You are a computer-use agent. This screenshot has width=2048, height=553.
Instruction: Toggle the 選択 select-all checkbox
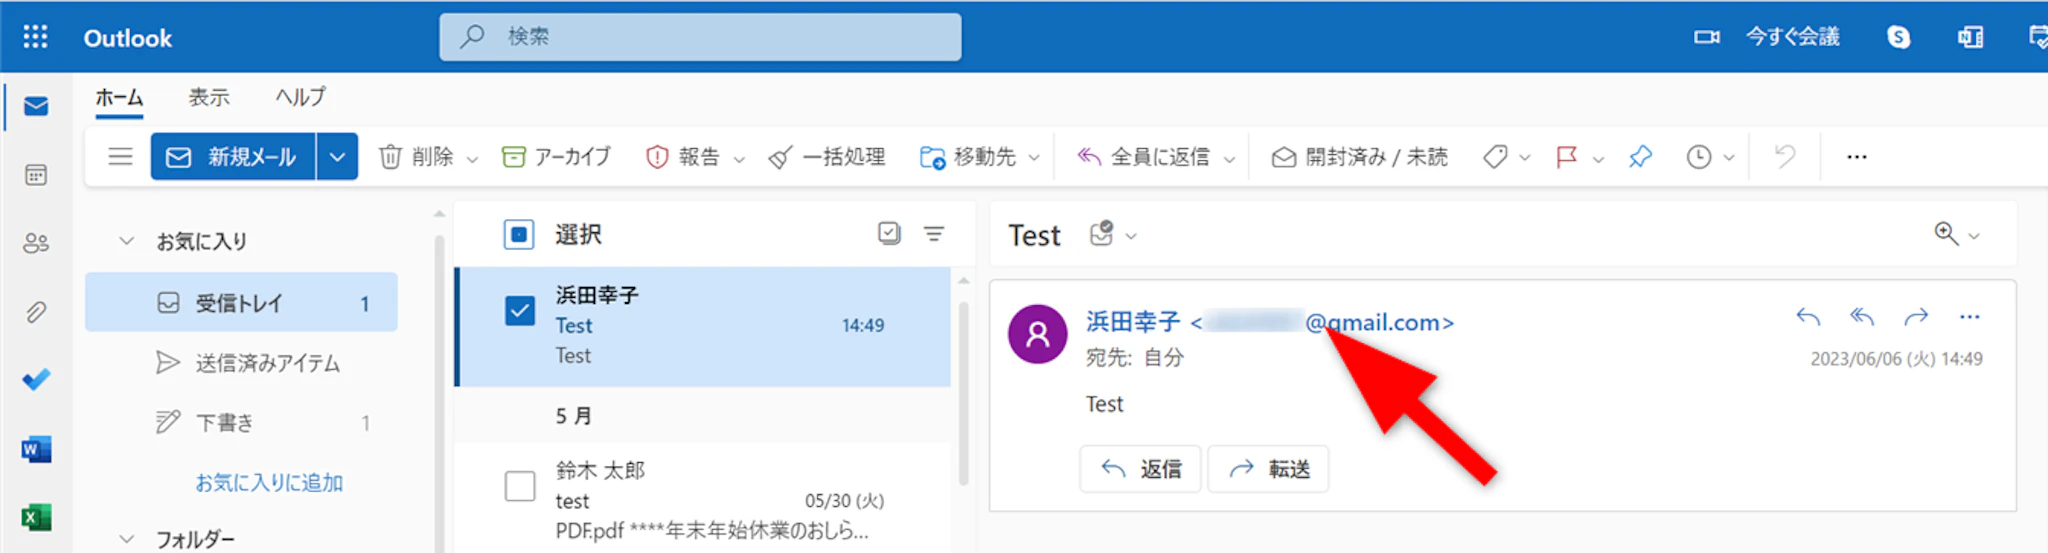click(x=519, y=234)
